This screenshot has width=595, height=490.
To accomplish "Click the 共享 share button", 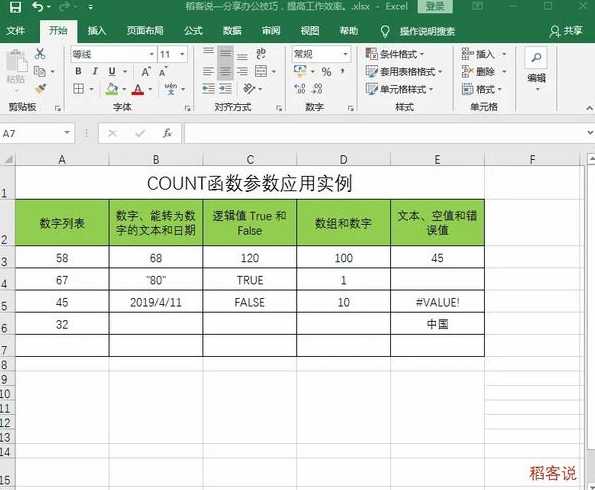I will point(566,31).
